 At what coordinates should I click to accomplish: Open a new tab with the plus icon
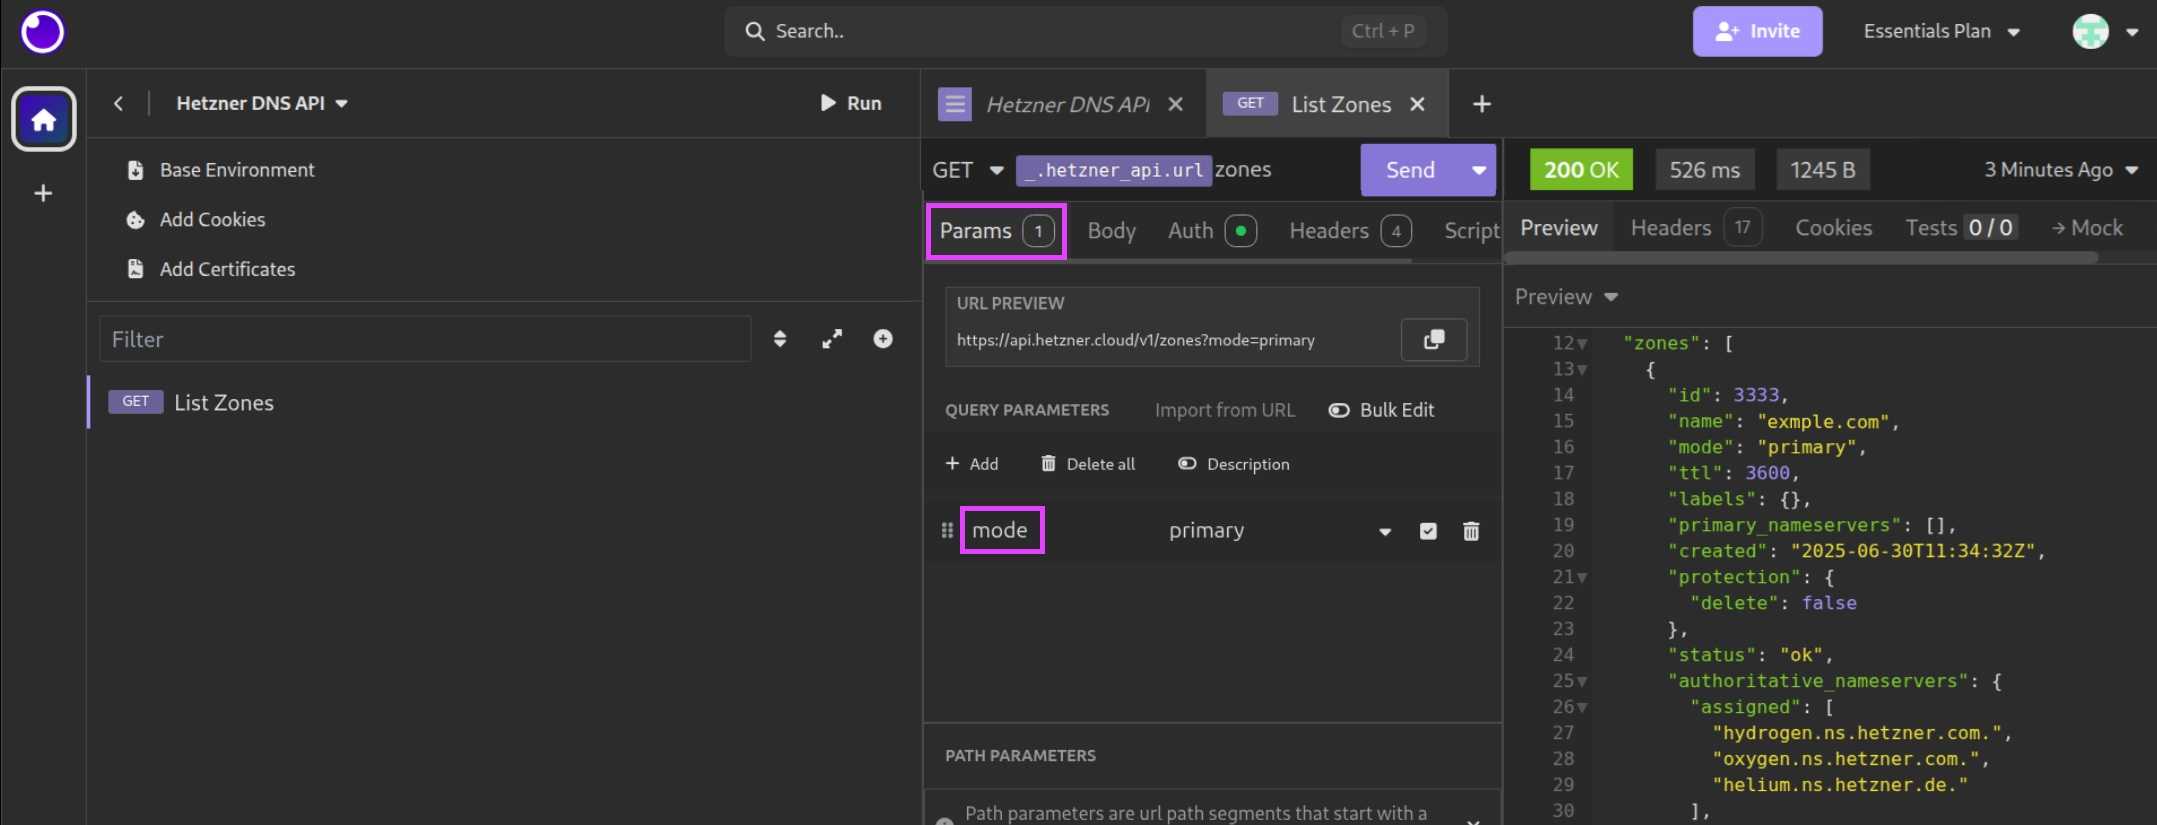click(1481, 104)
